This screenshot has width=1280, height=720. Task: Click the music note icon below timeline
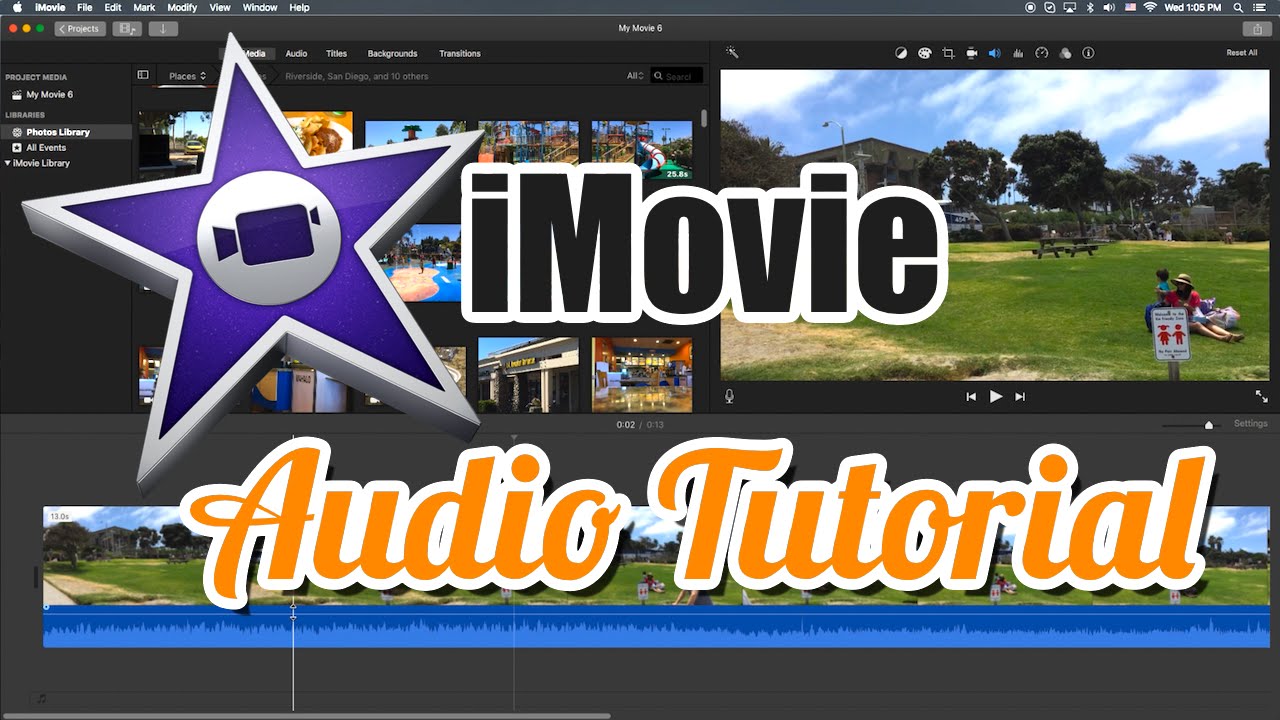coord(41,698)
